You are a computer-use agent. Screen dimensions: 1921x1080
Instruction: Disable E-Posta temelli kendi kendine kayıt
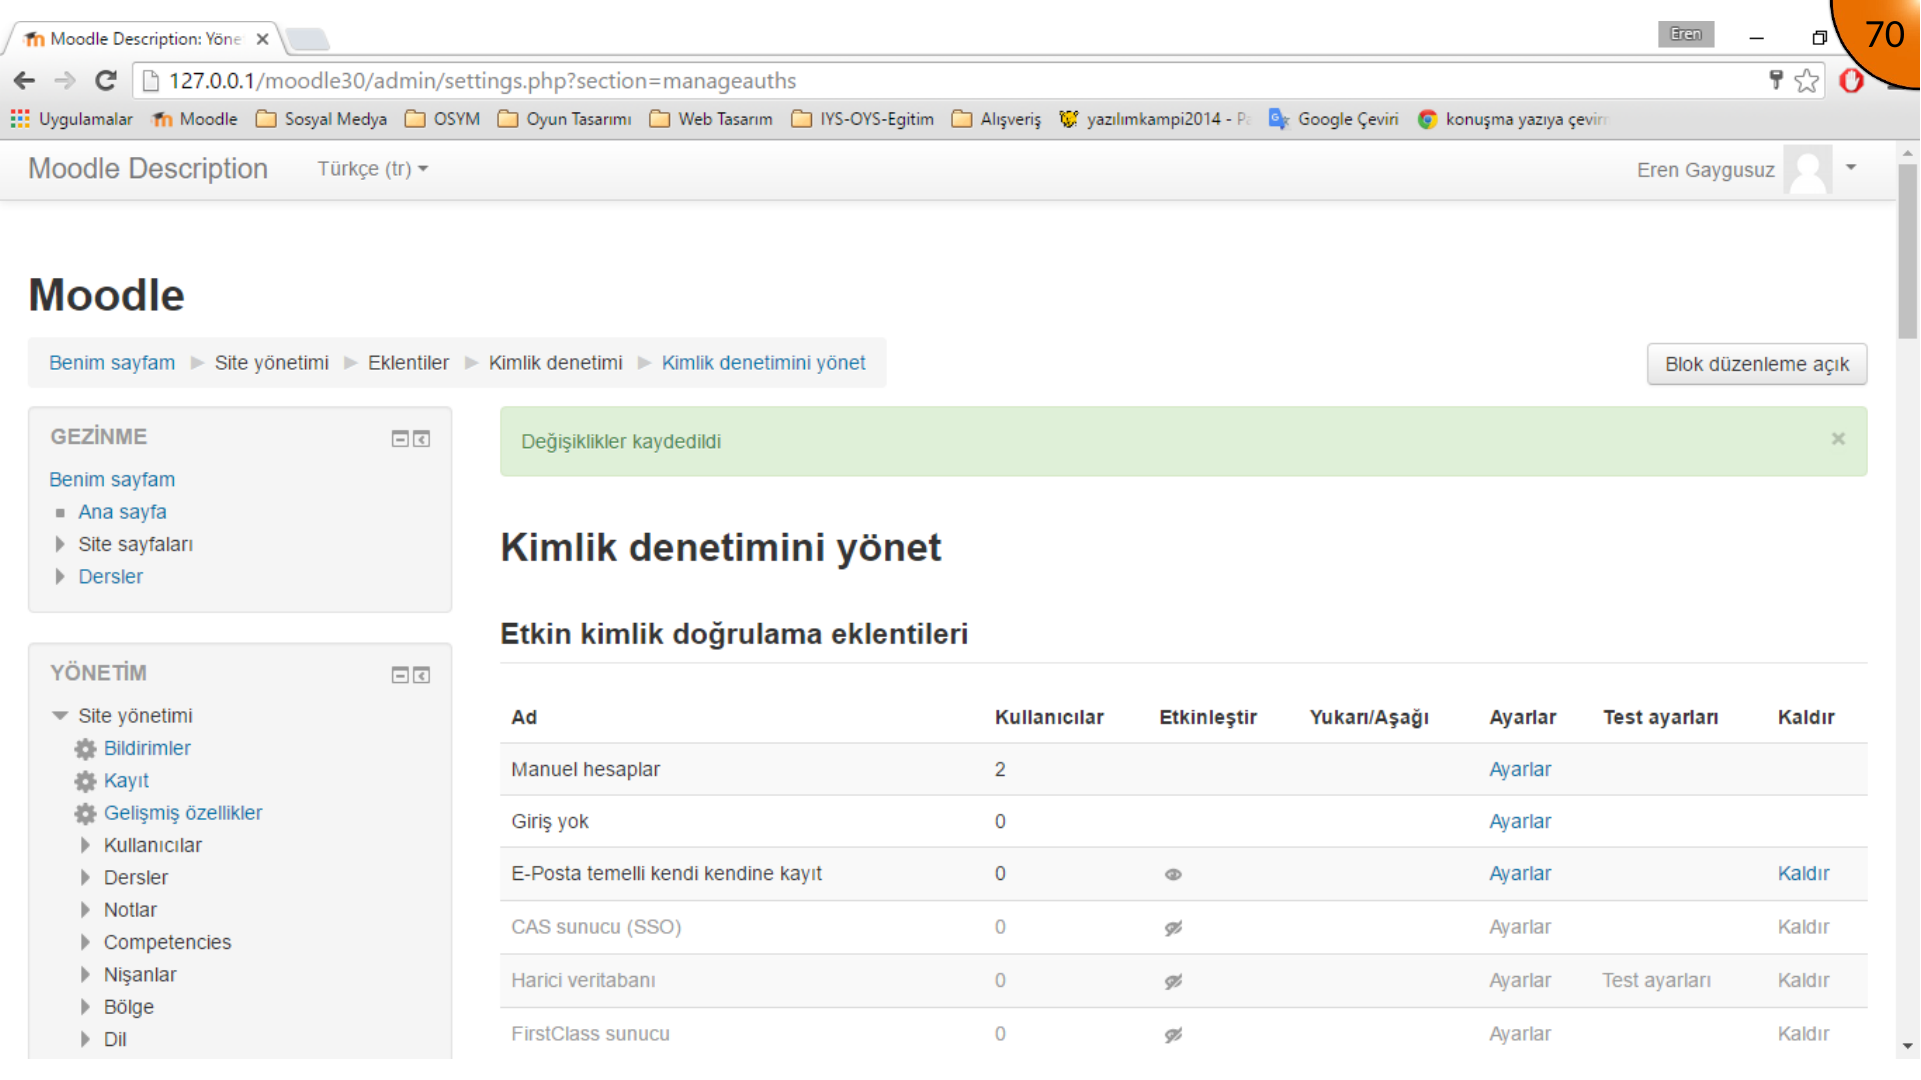pyautogui.click(x=1173, y=874)
